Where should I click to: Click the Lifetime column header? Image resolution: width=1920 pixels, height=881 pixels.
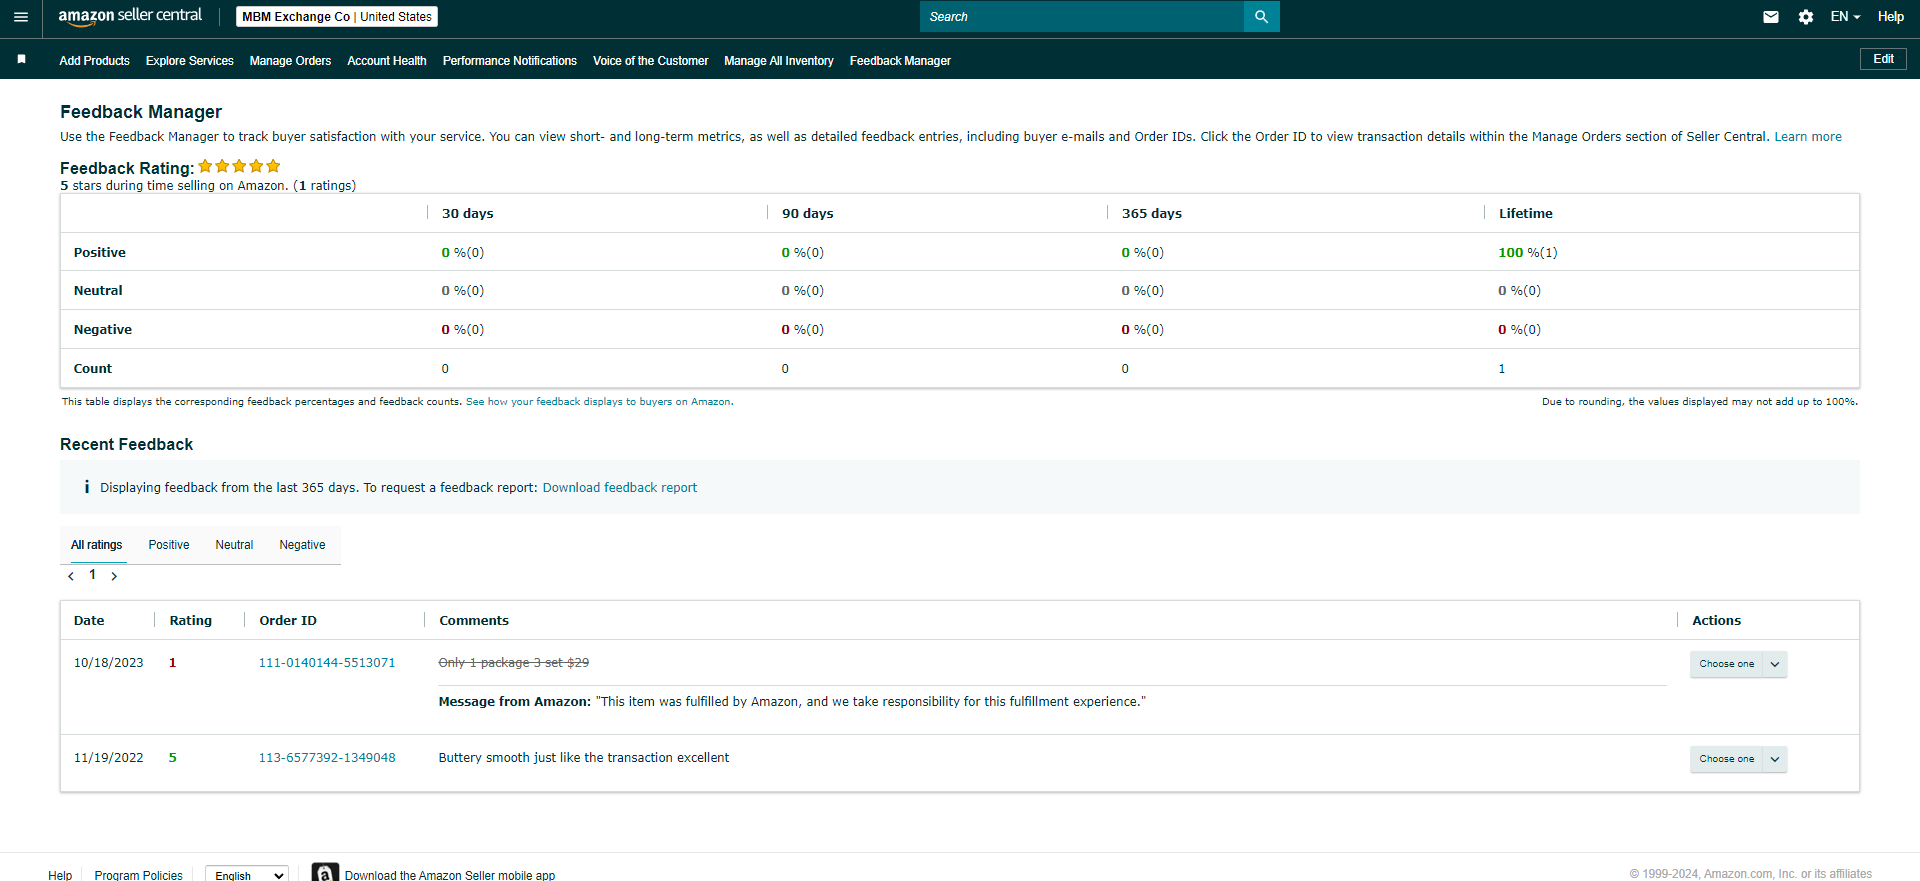point(1526,214)
